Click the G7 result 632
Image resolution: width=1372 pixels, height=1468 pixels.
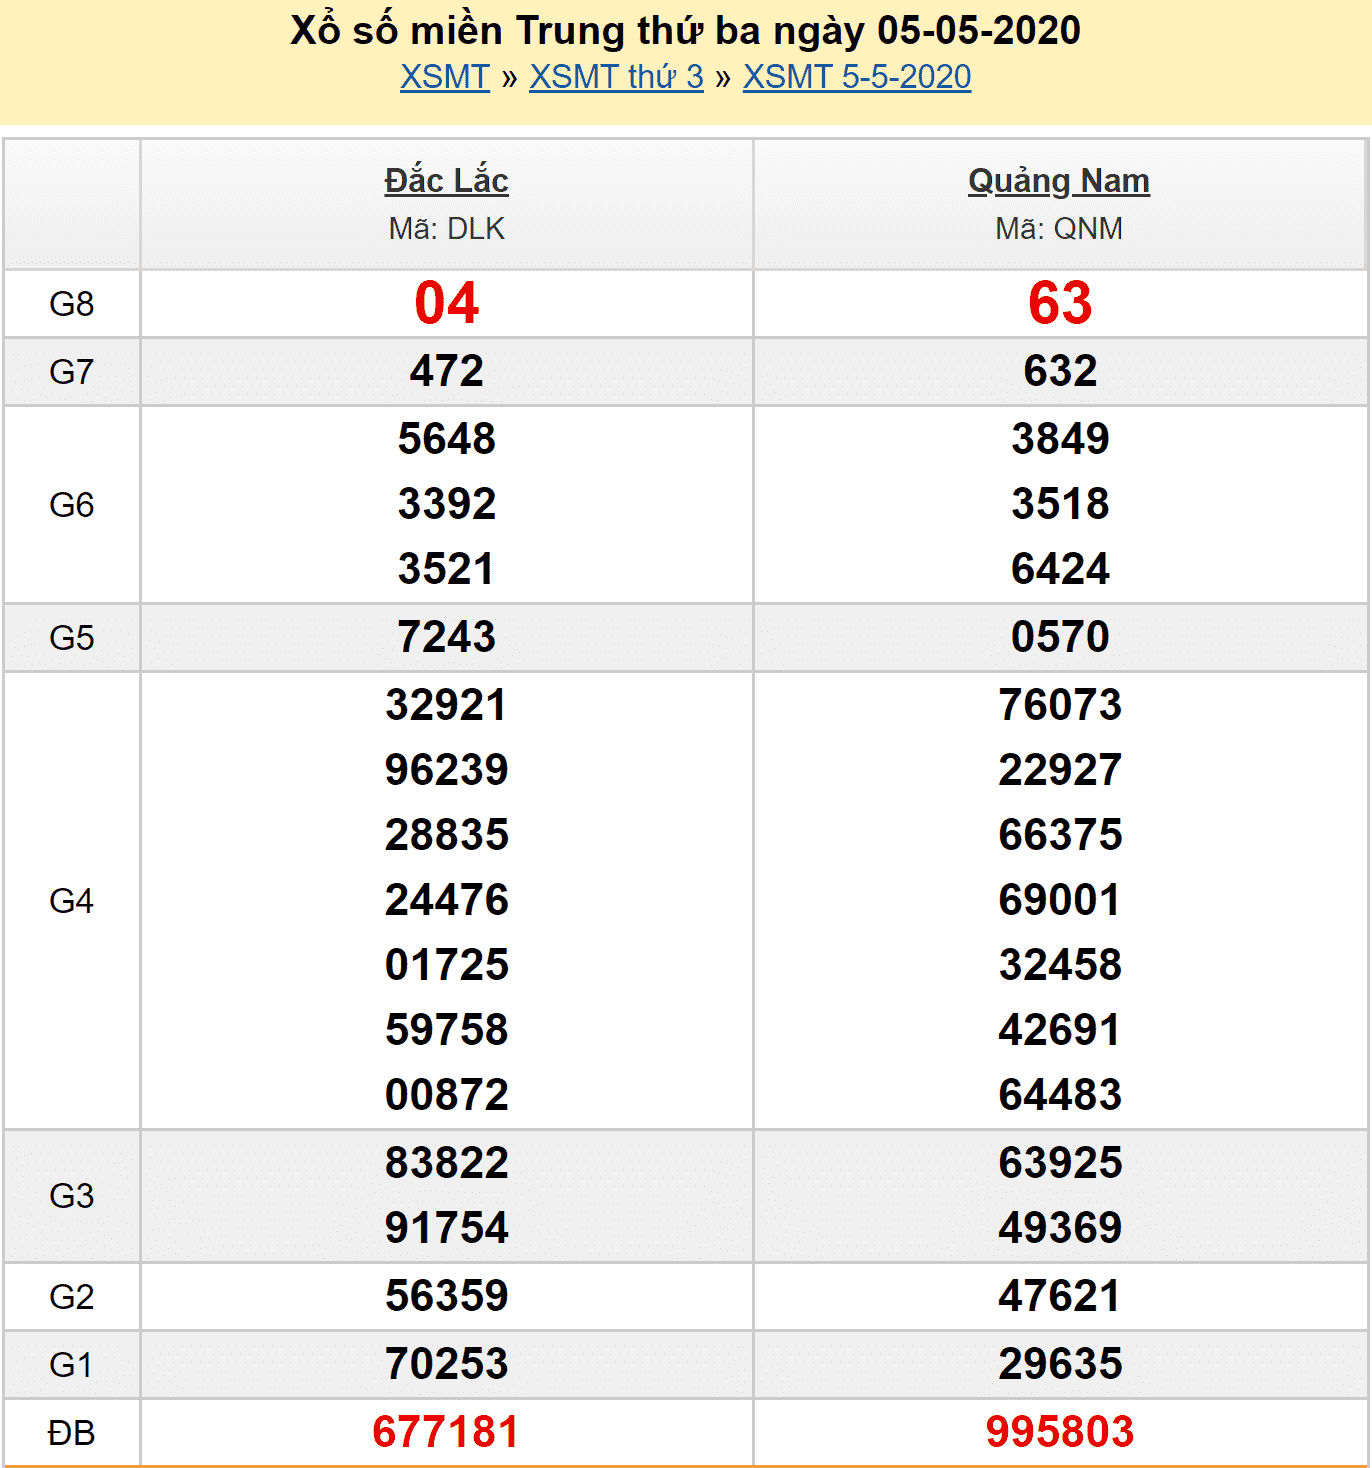tap(1060, 371)
